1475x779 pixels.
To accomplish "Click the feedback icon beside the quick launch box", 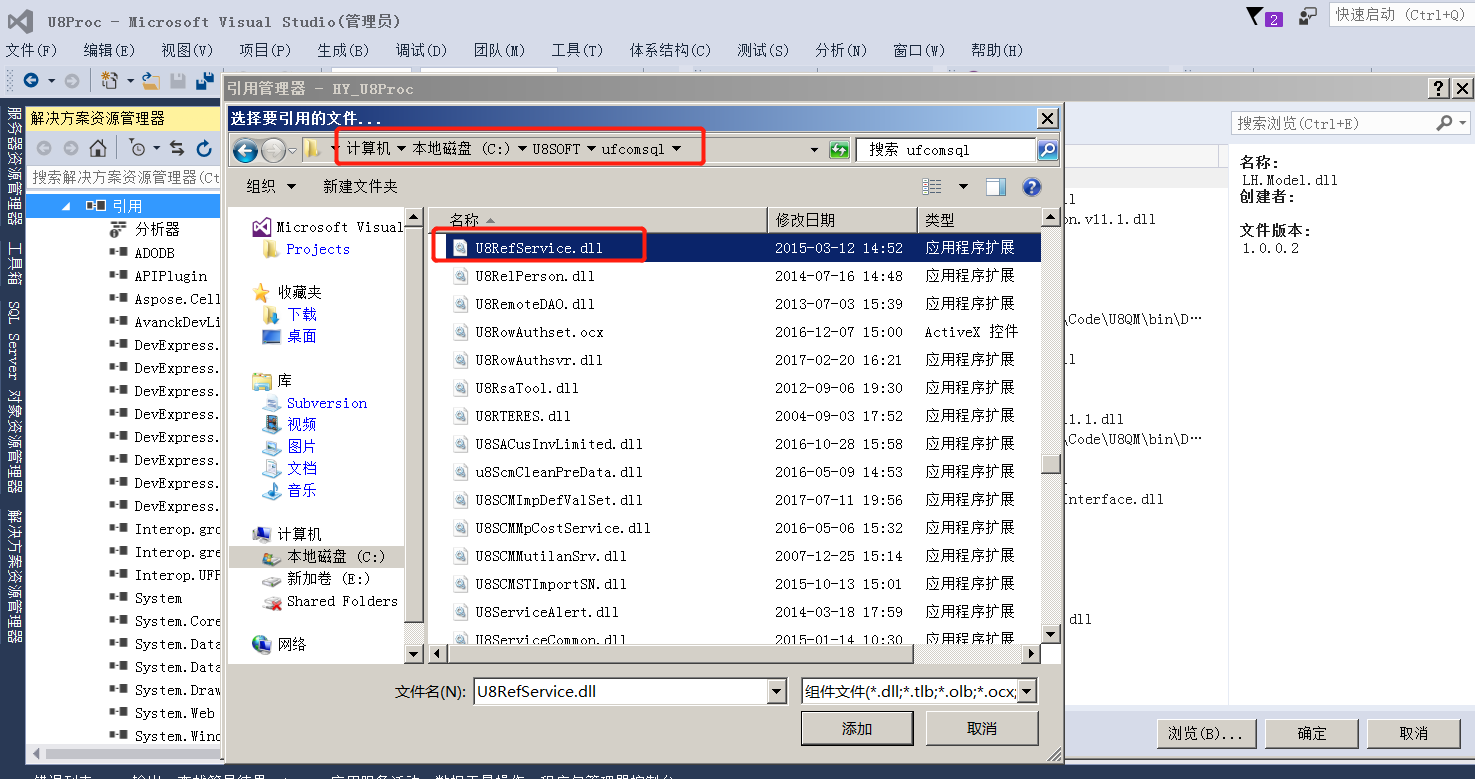I will point(1308,16).
